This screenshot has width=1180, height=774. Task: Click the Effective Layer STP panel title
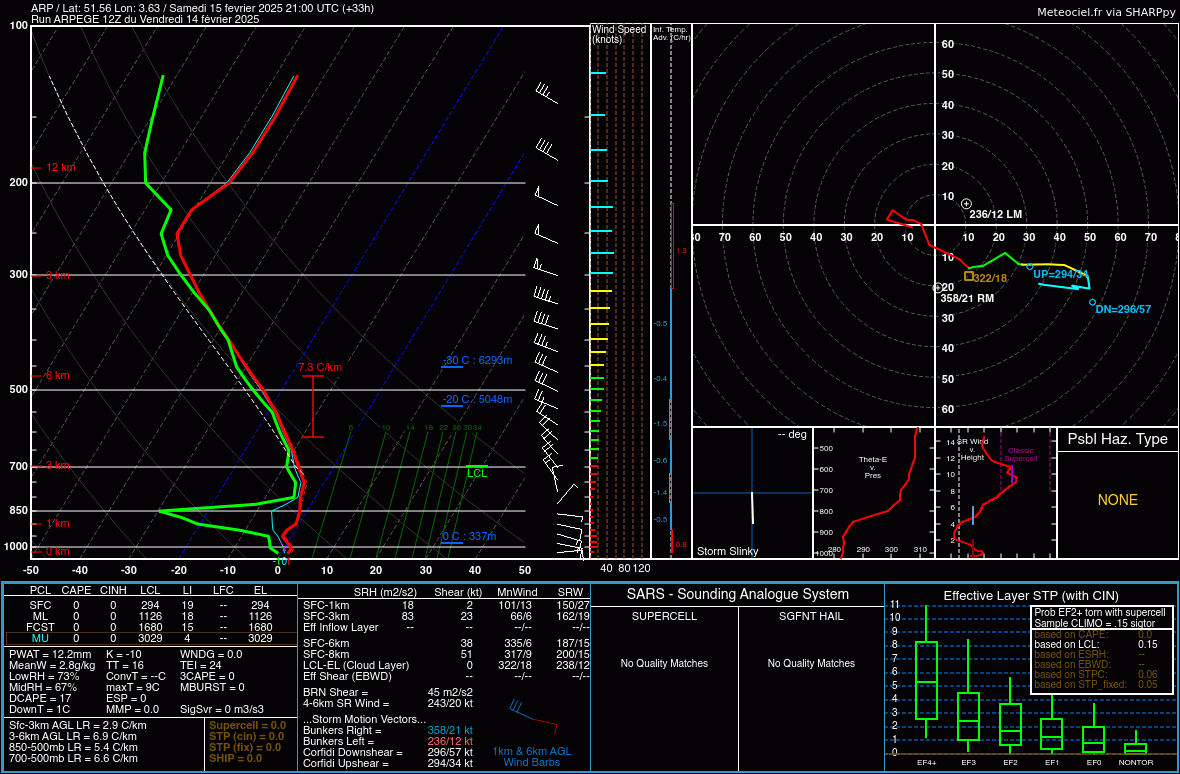(1030, 596)
